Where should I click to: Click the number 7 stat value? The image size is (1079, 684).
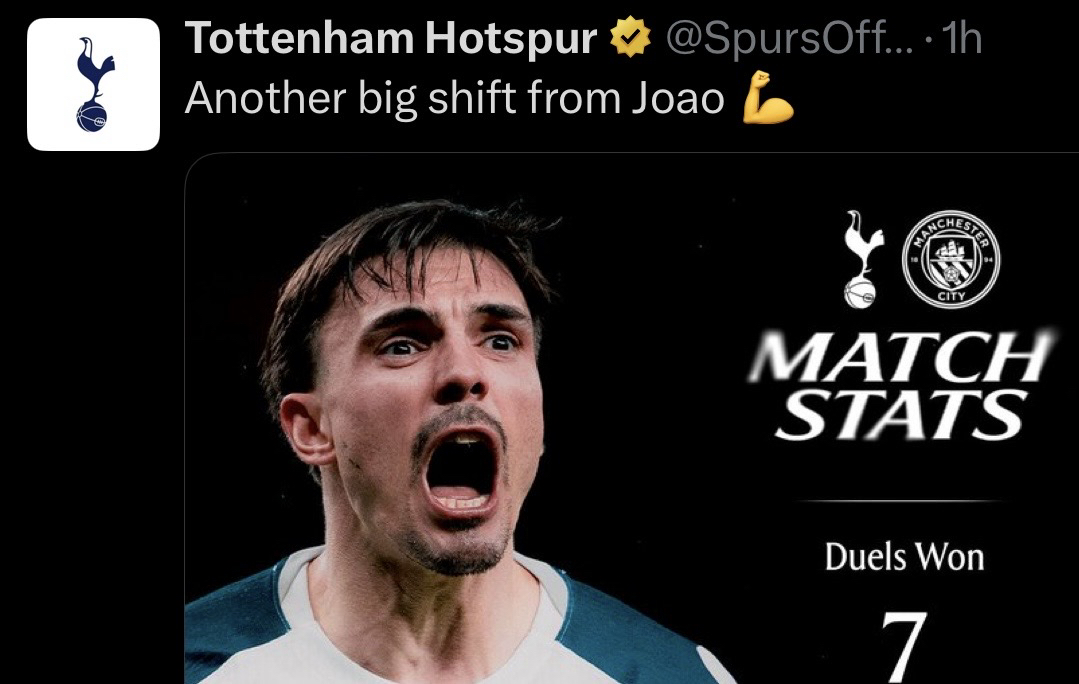[904, 647]
